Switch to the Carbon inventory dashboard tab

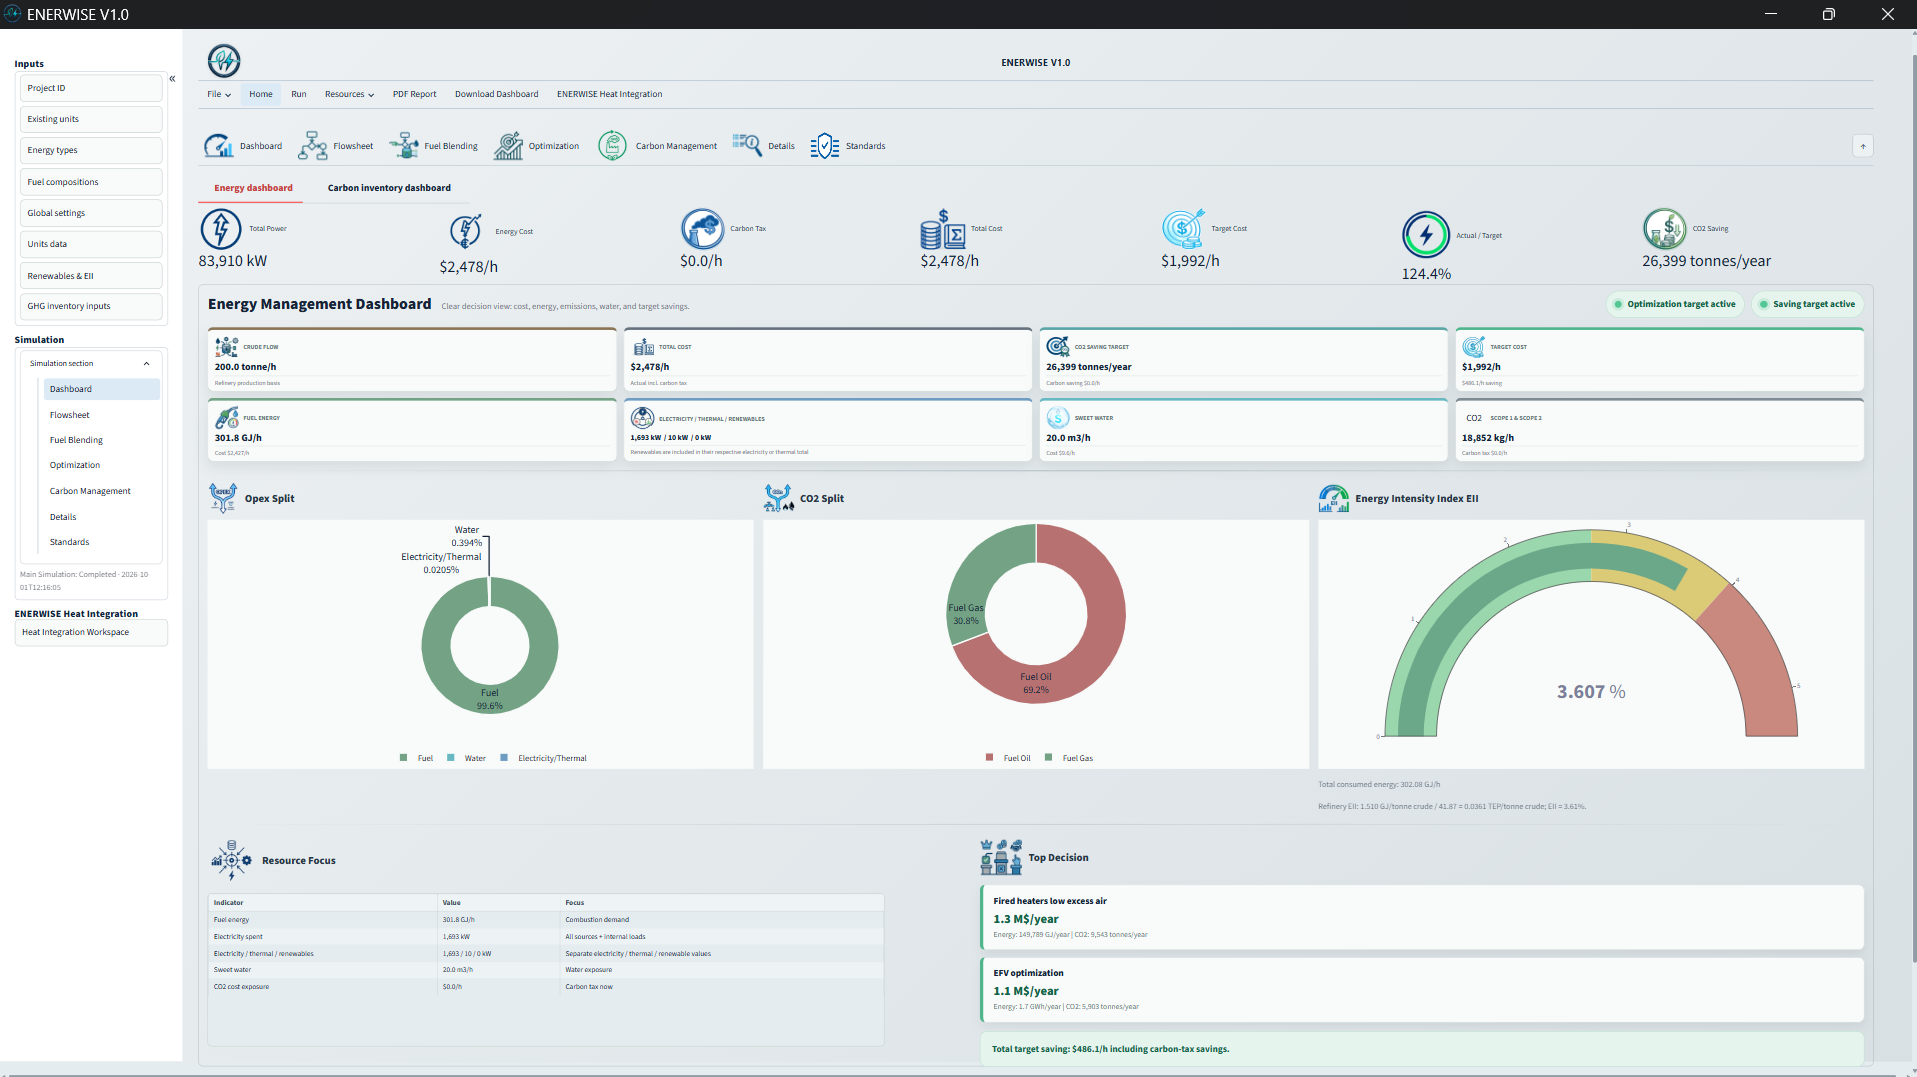tap(389, 188)
